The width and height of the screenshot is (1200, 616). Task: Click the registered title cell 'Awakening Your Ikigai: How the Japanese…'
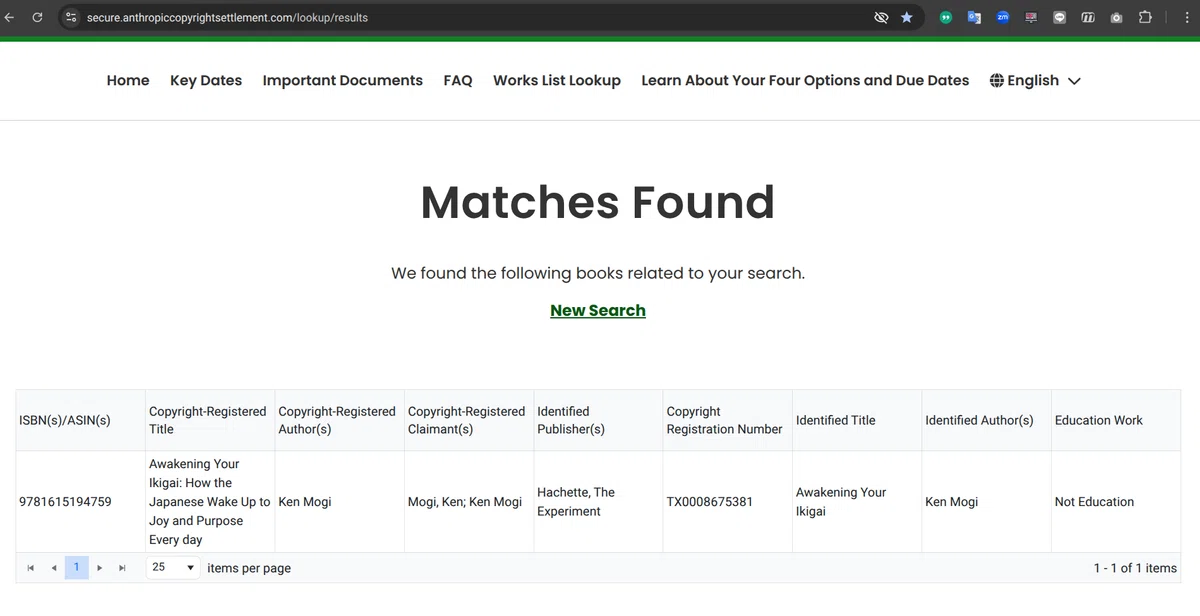(209, 502)
